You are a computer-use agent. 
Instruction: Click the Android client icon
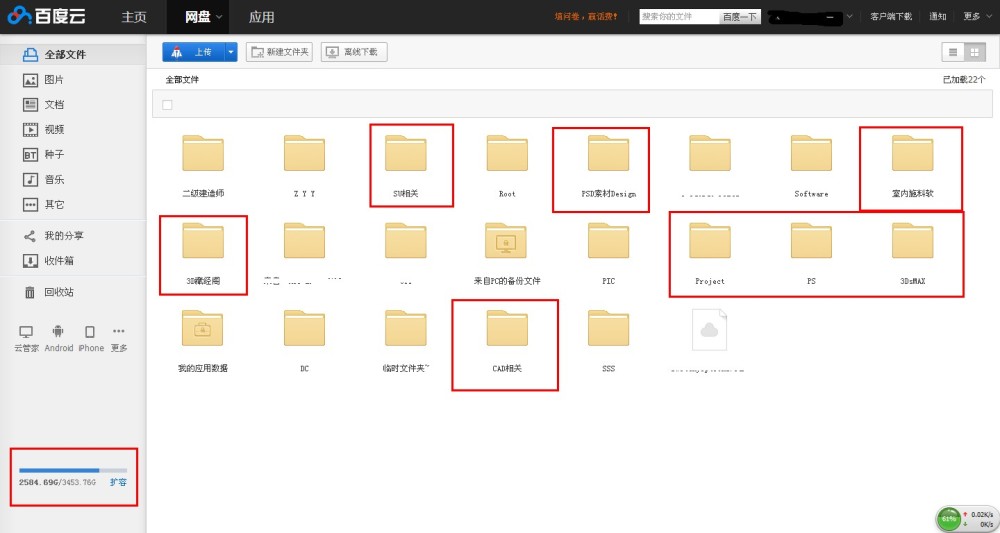58,332
